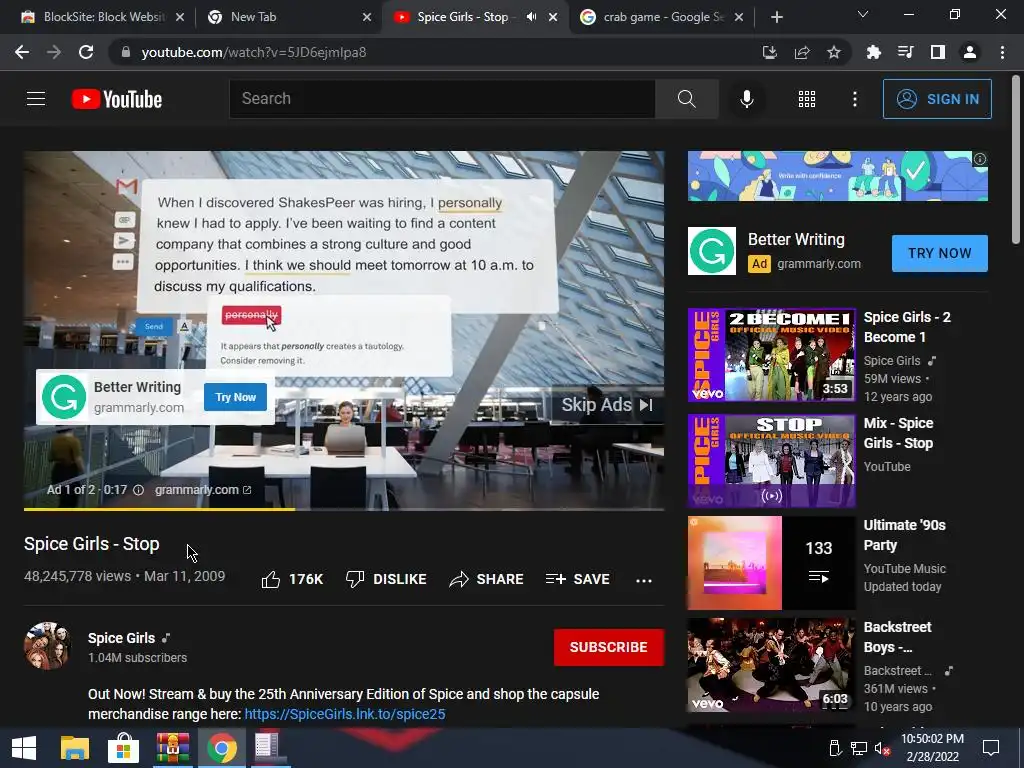Open Ultimate '90s Party playlist

point(771,563)
